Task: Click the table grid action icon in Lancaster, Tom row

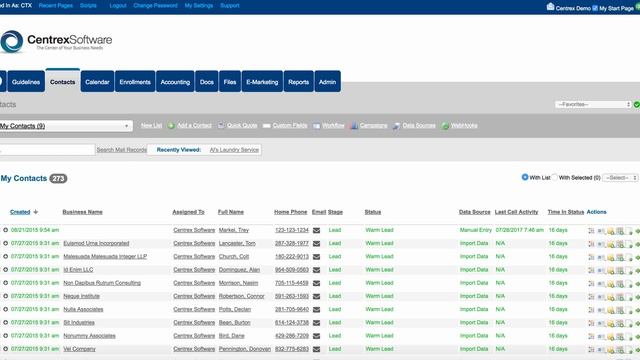Action: tap(620, 244)
